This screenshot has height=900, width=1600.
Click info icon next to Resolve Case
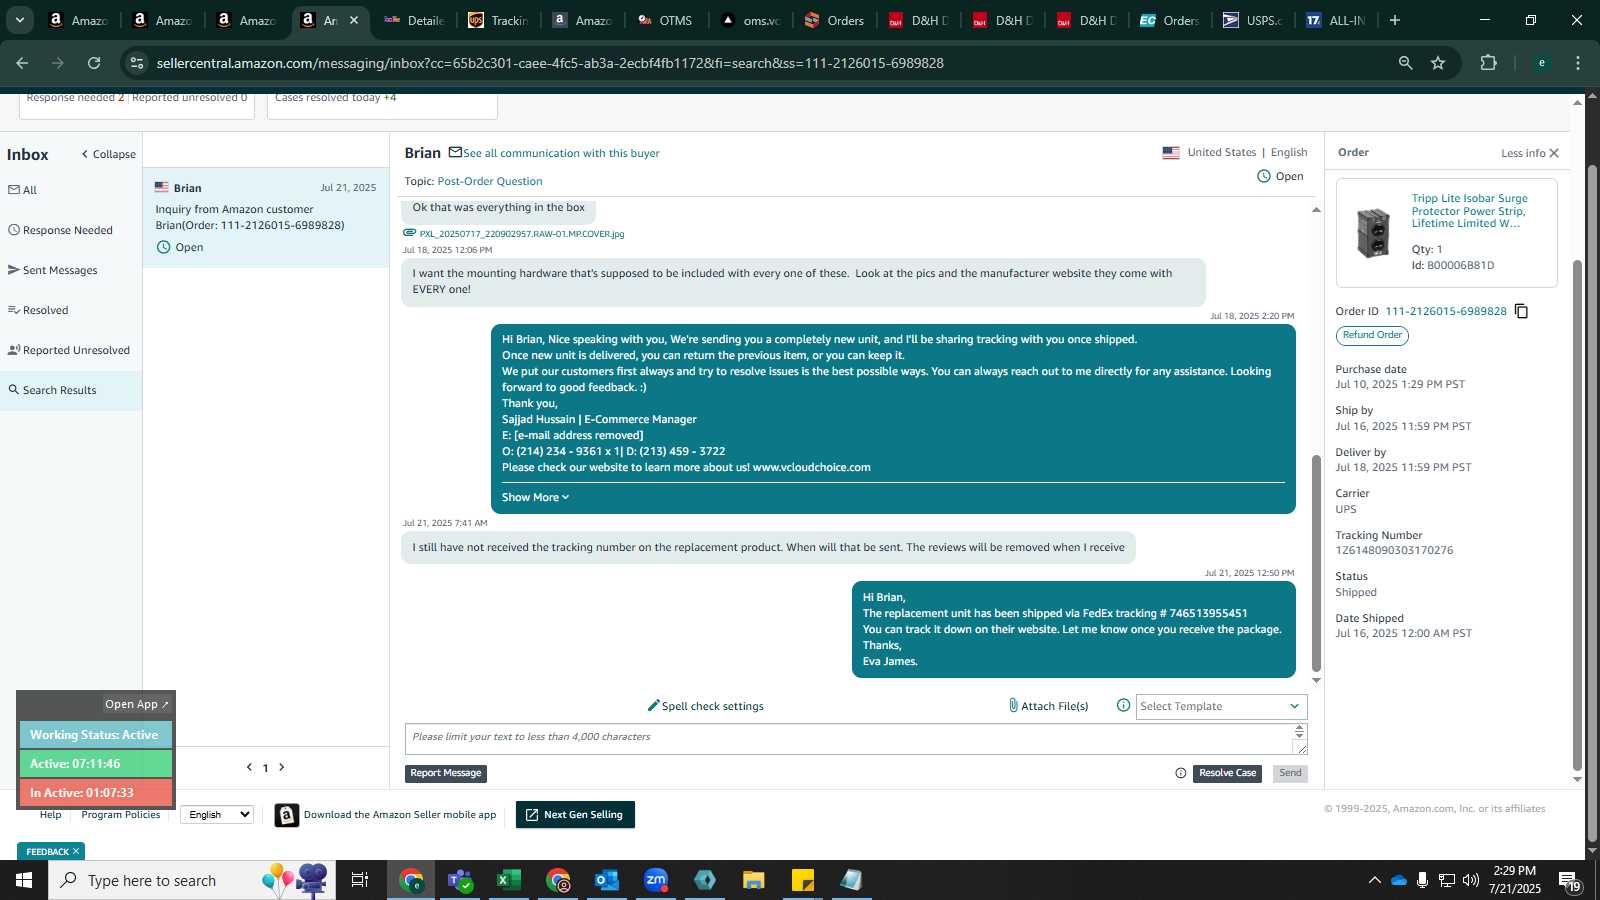coord(1181,773)
